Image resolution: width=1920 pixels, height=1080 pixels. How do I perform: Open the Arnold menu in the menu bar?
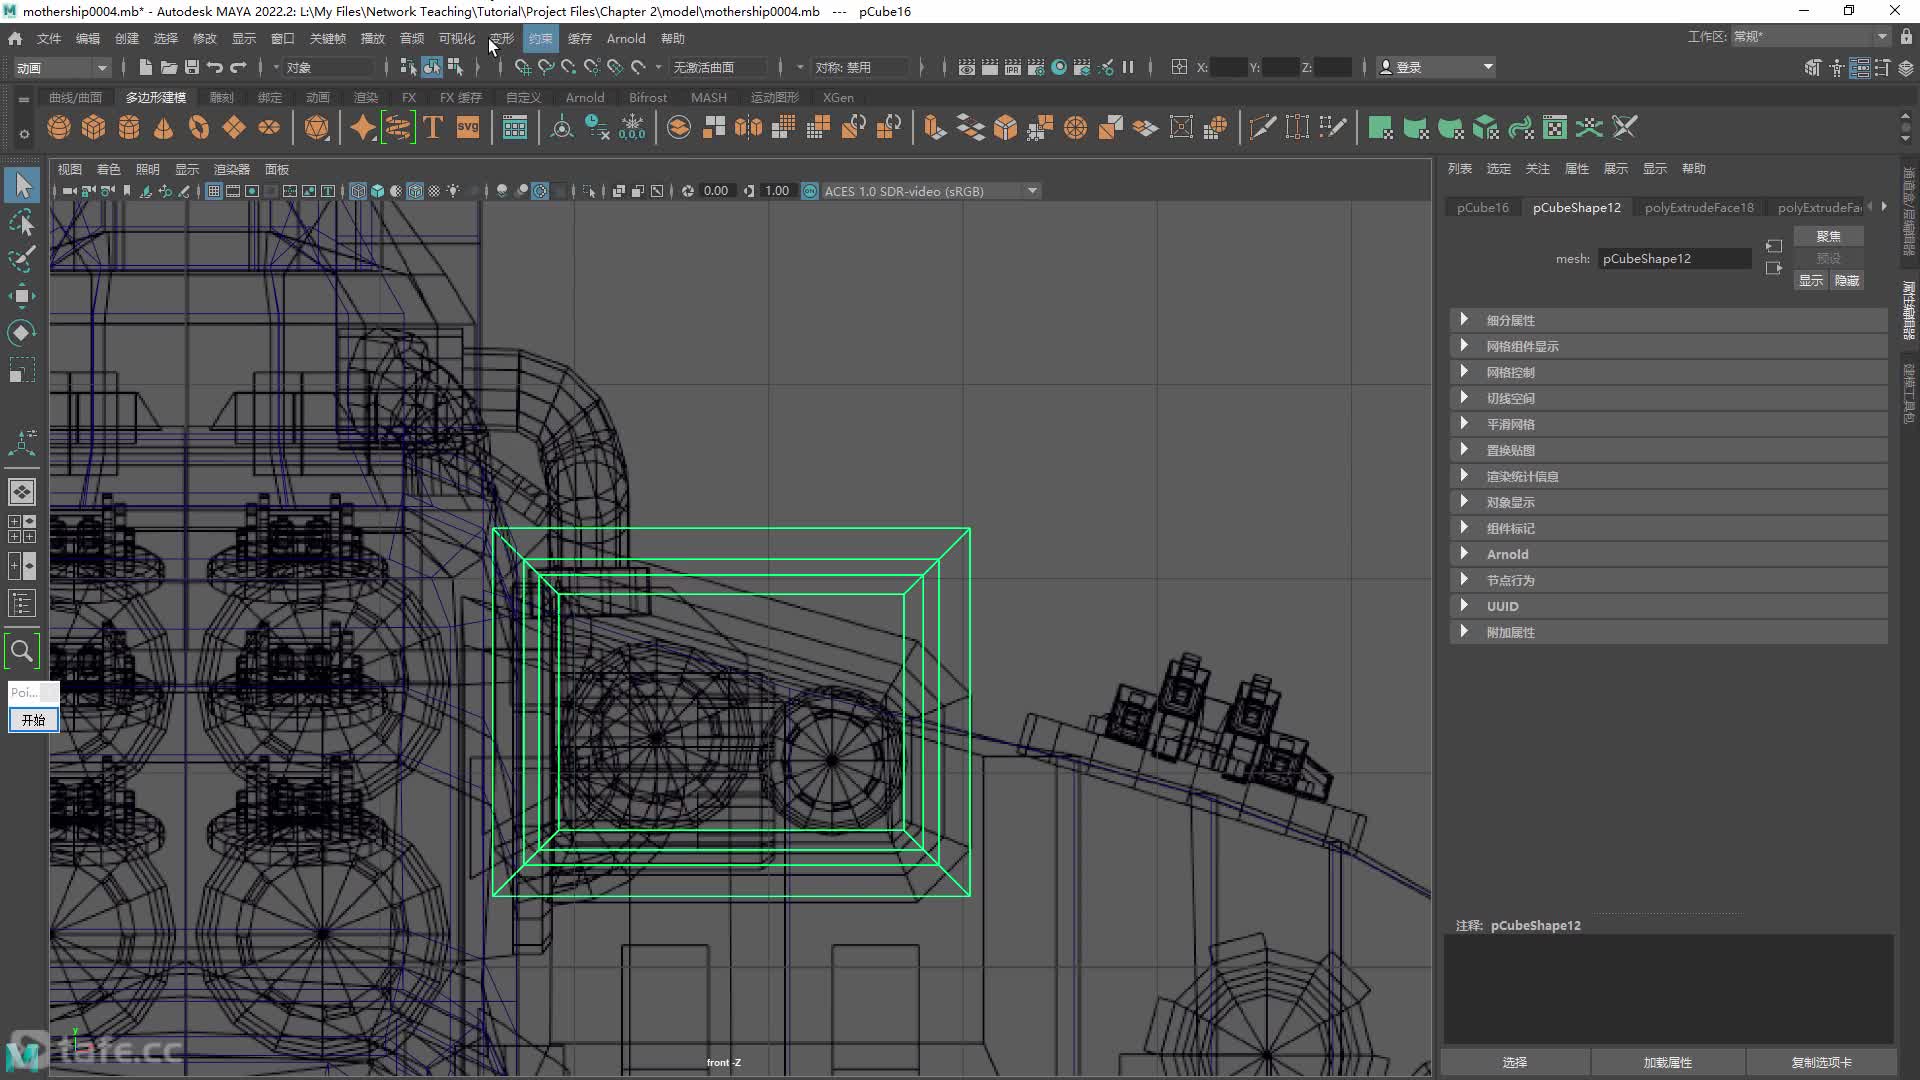click(x=626, y=38)
